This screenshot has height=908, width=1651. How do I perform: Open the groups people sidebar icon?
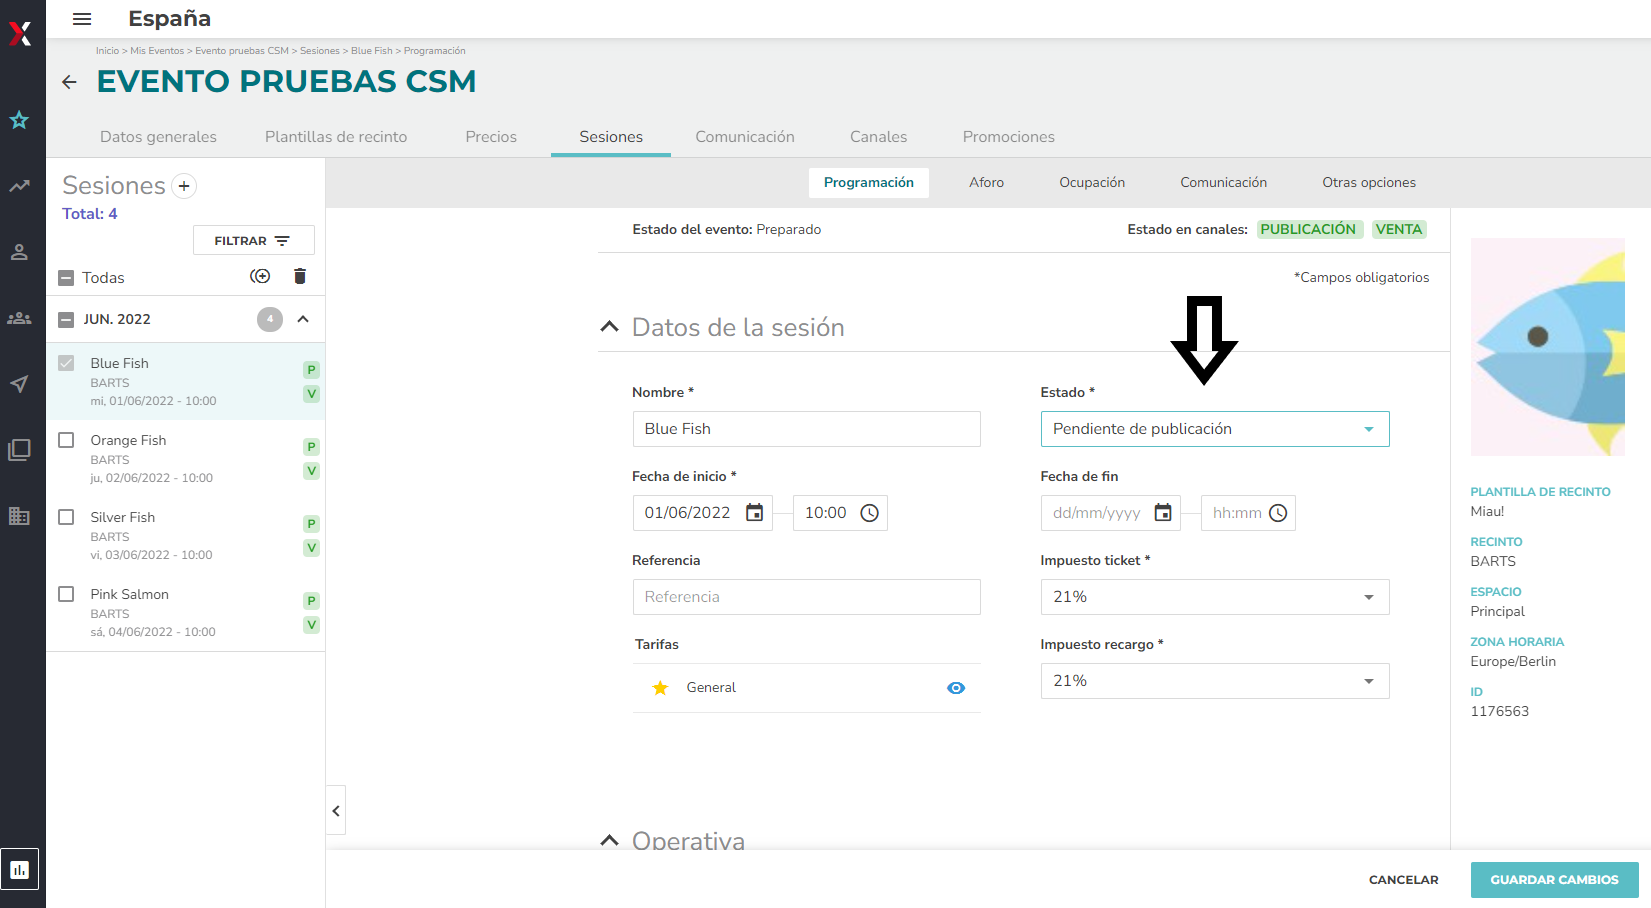pos(19,318)
